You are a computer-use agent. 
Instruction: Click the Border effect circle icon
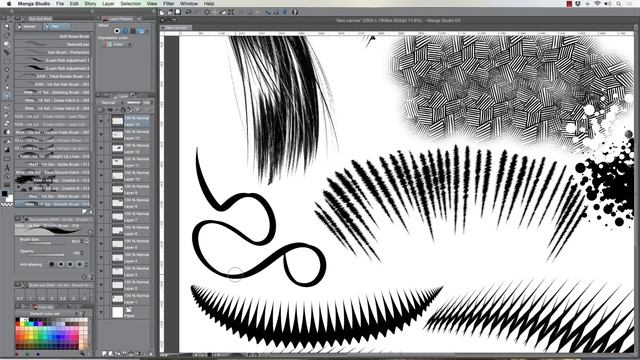pos(117,31)
